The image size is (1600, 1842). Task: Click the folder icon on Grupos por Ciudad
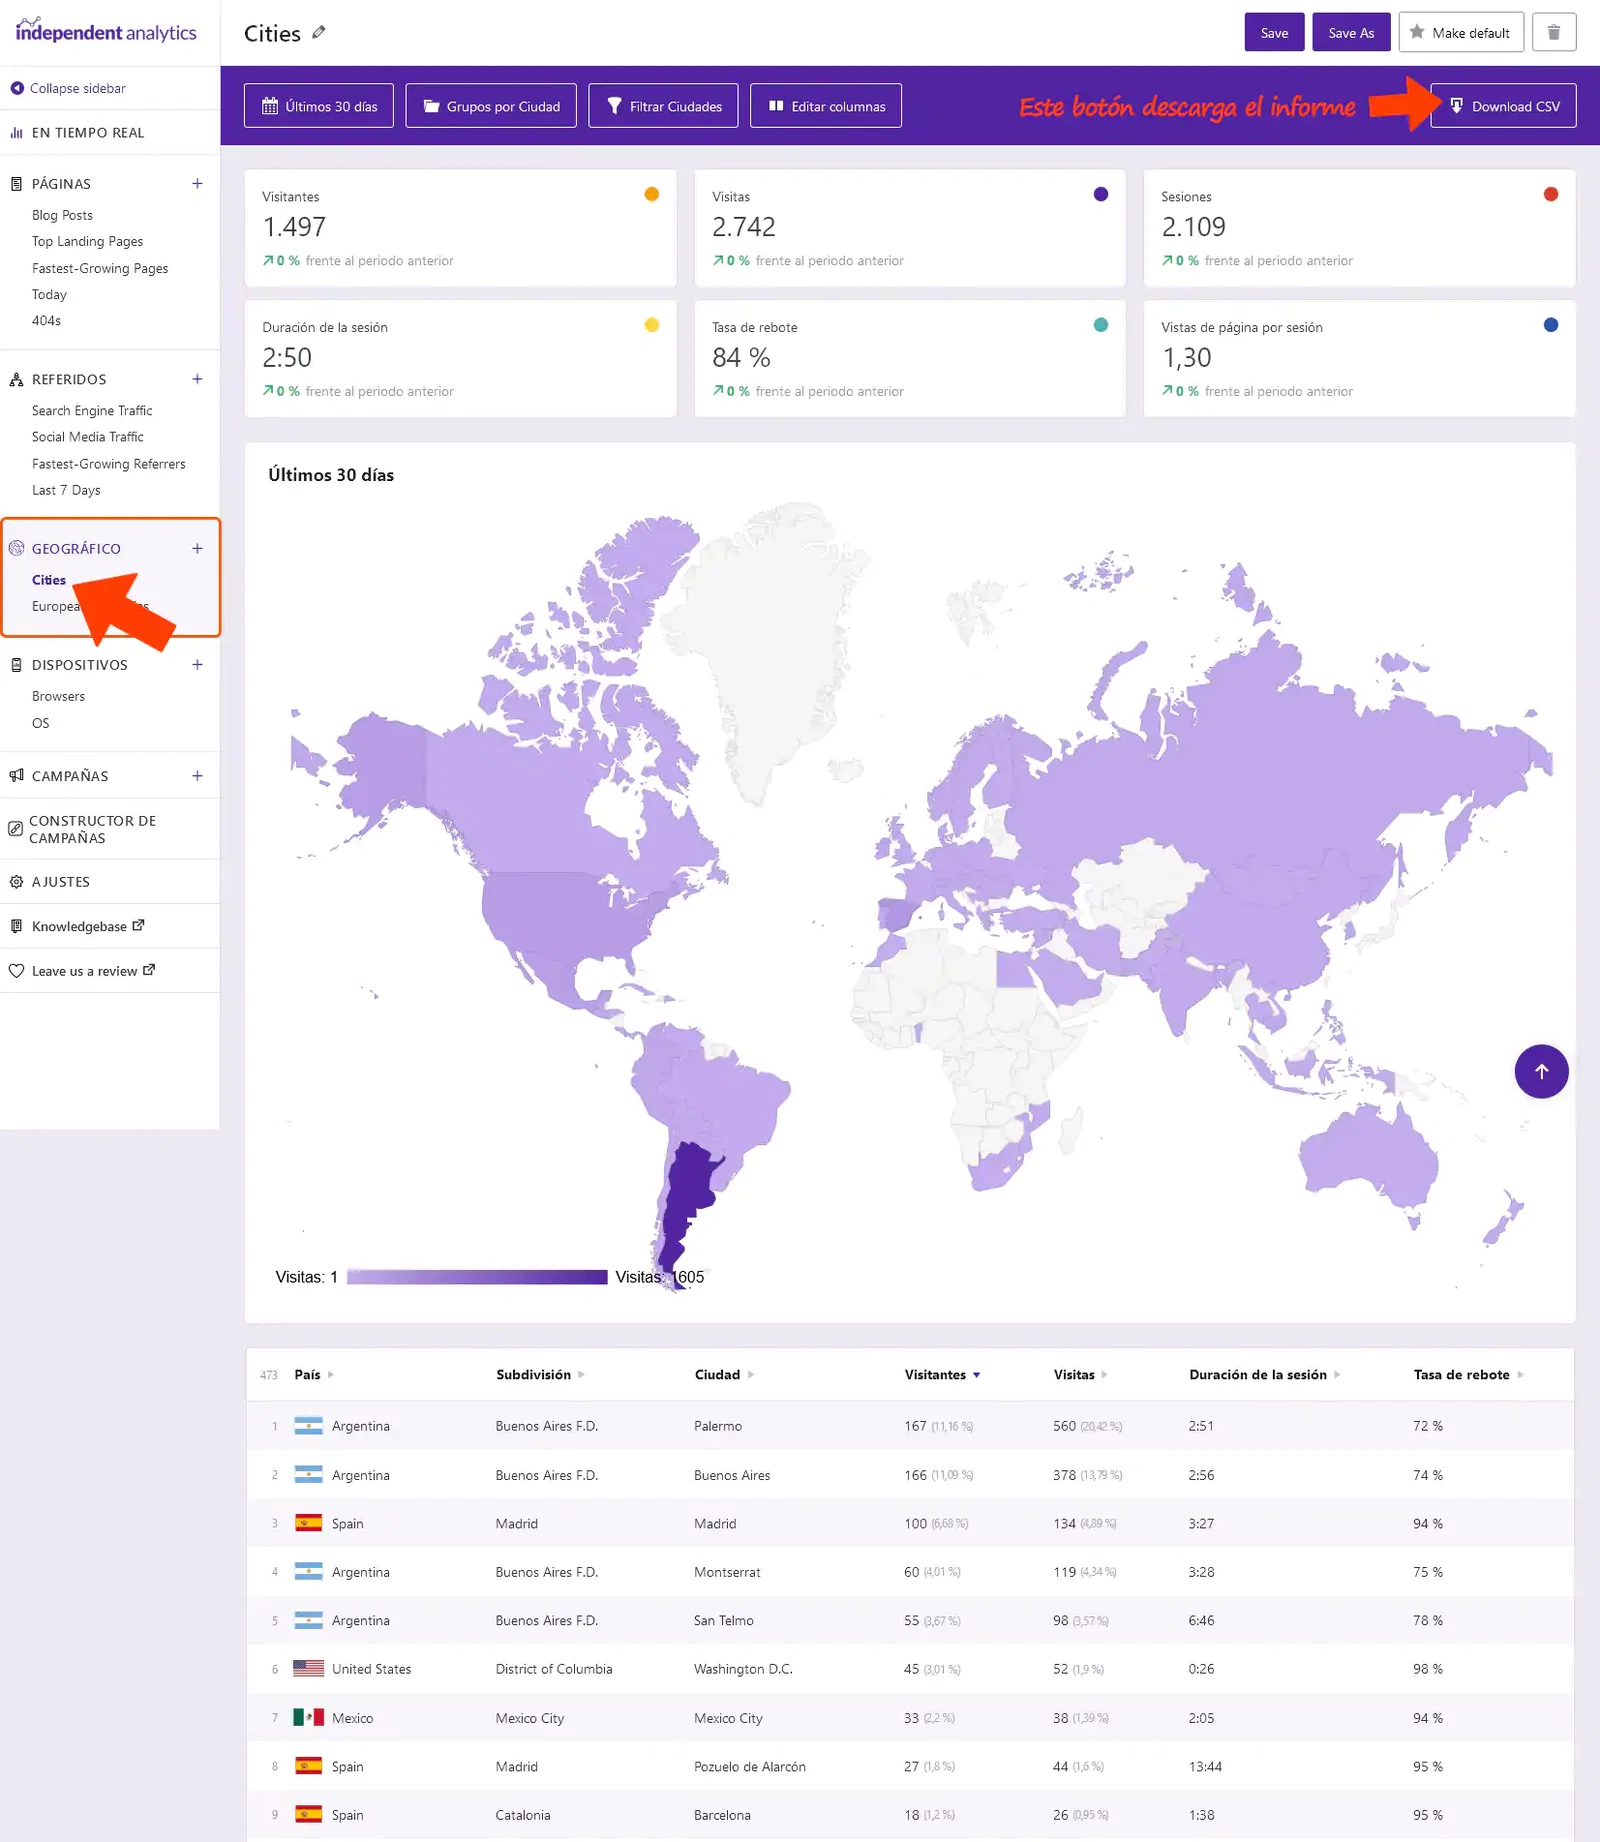click(x=431, y=106)
